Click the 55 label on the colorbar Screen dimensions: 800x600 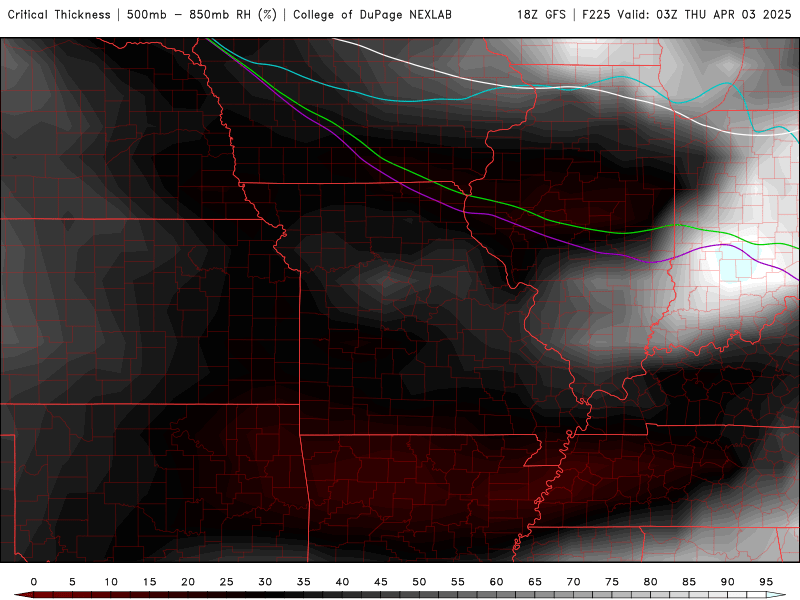458,582
